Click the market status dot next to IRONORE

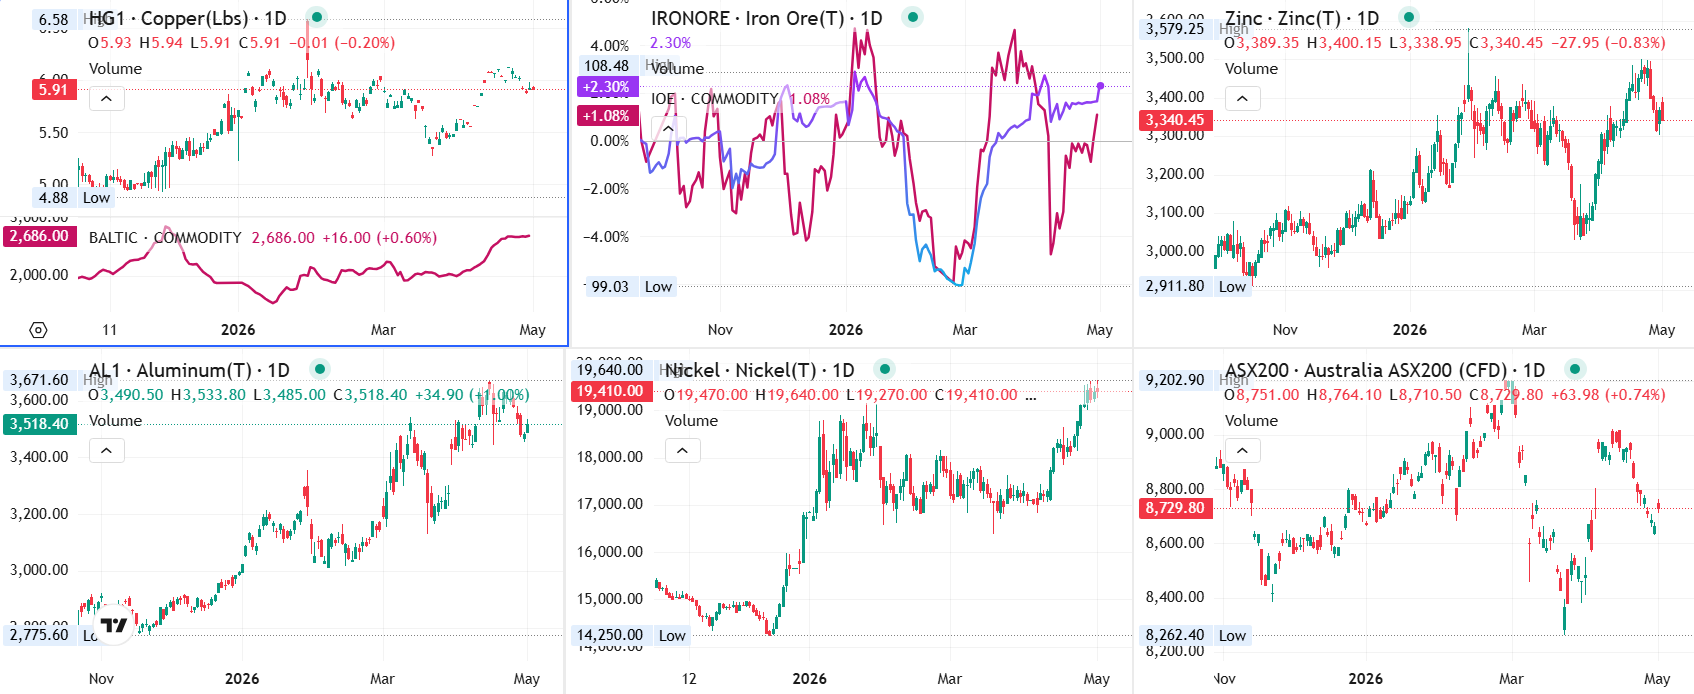click(912, 17)
